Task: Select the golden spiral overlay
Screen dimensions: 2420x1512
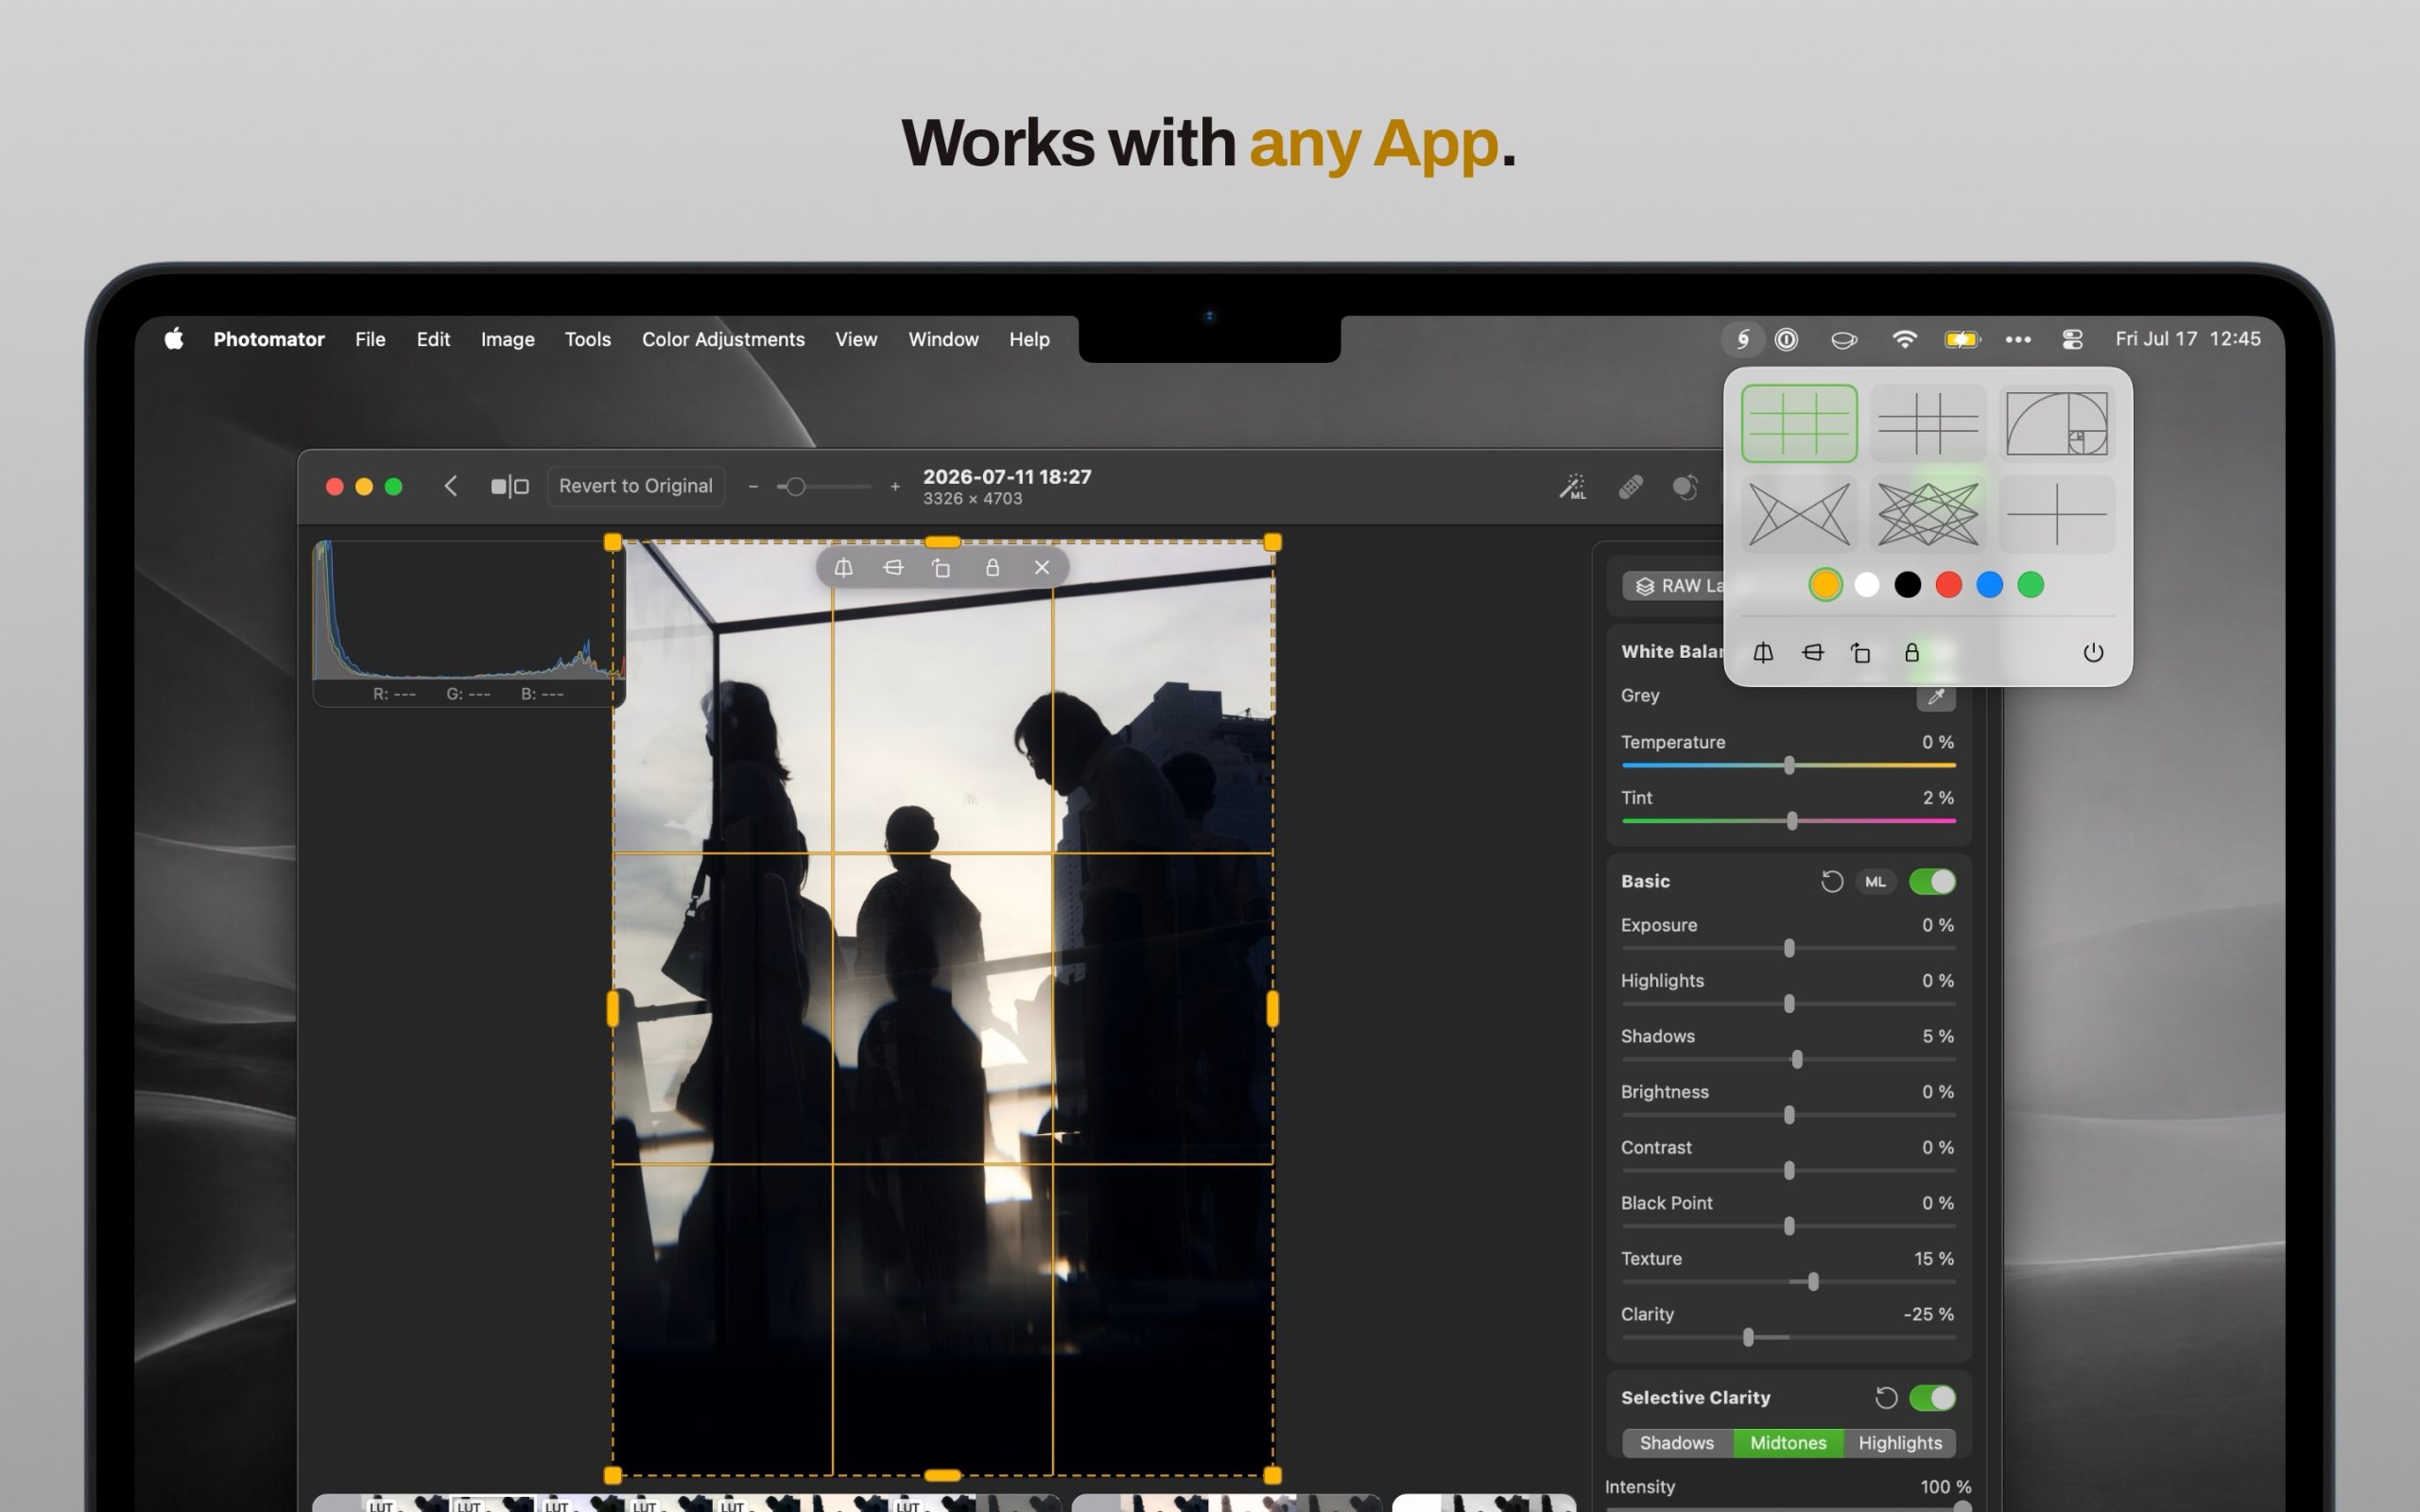Action: tap(2056, 423)
